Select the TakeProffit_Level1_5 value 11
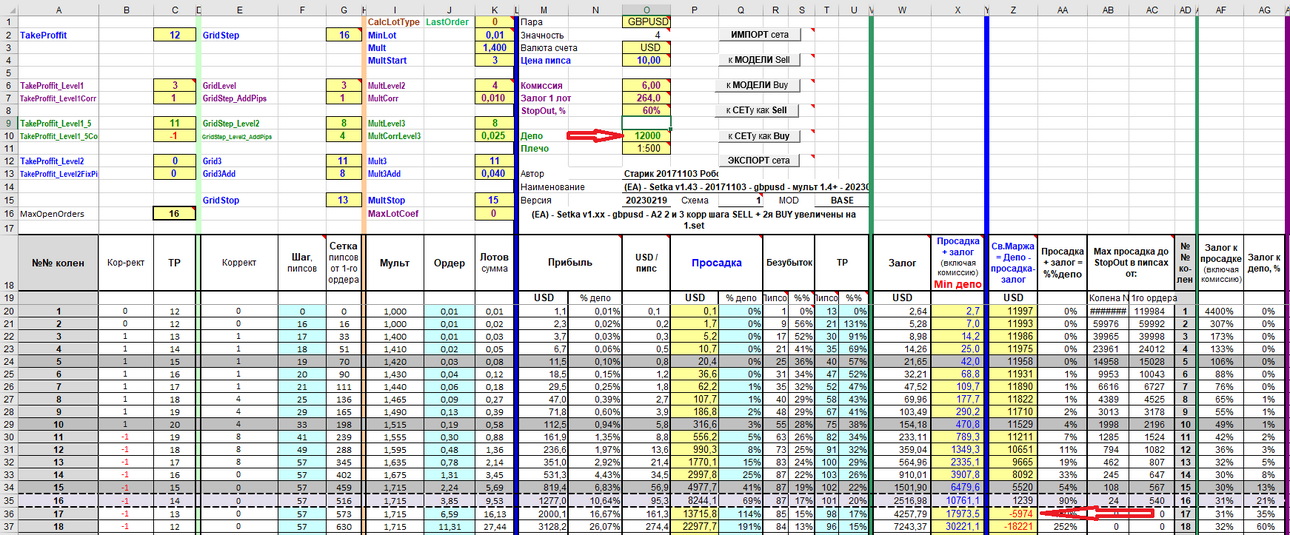1290x535 pixels. 175,123
